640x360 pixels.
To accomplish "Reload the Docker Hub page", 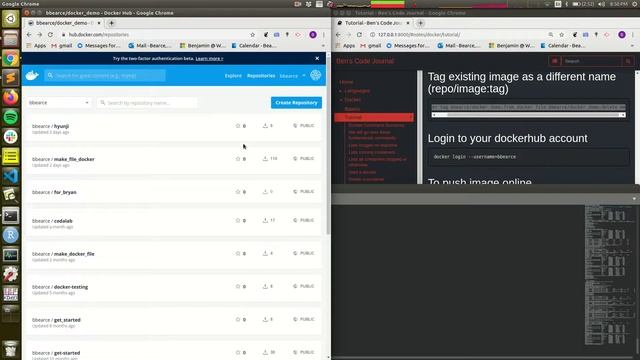I will (x=50, y=35).
